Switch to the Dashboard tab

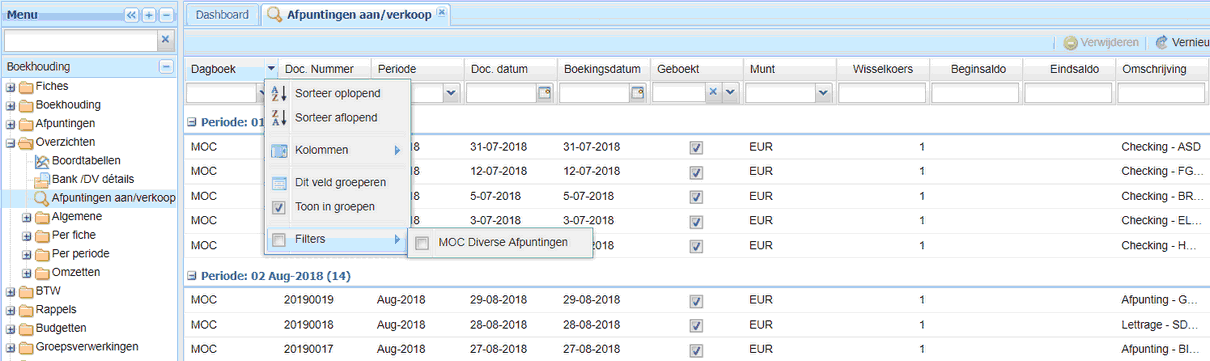tap(222, 15)
